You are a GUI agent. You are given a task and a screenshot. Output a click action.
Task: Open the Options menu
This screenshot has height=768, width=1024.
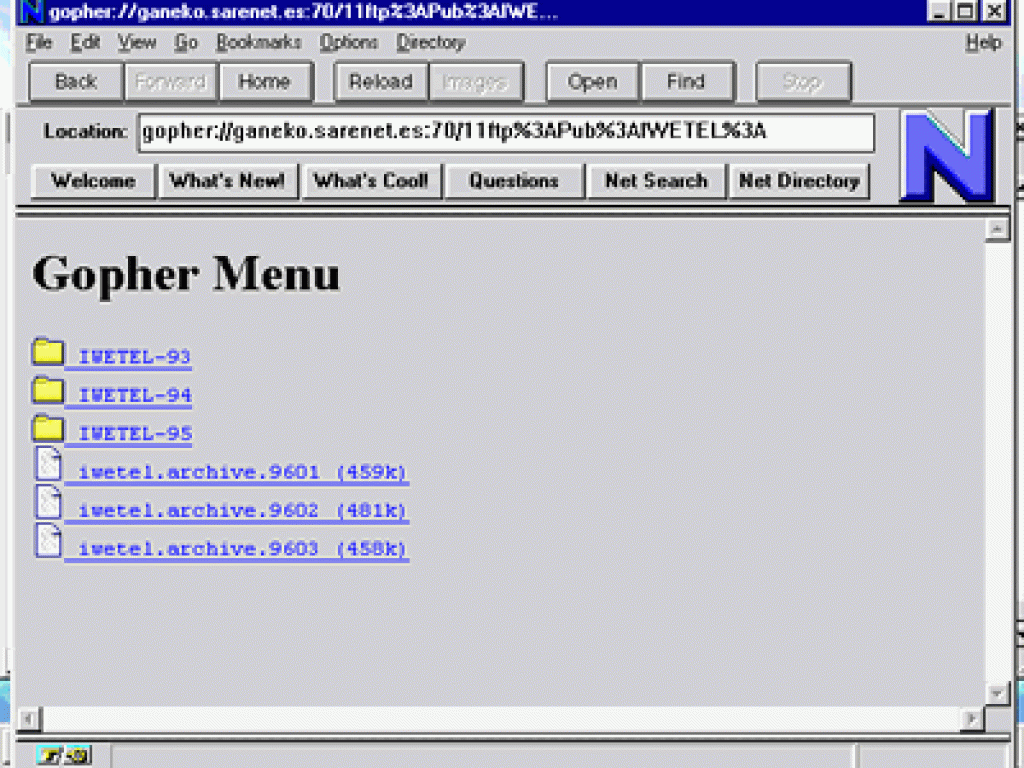(x=348, y=43)
